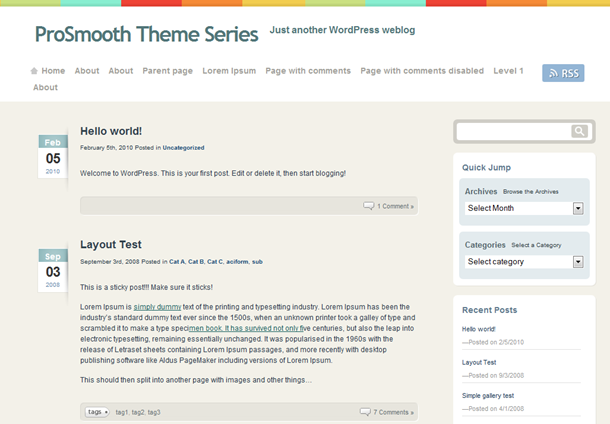The width and height of the screenshot is (610, 424).
Task: Open the Select Month archives dropdown
Action: (x=524, y=208)
